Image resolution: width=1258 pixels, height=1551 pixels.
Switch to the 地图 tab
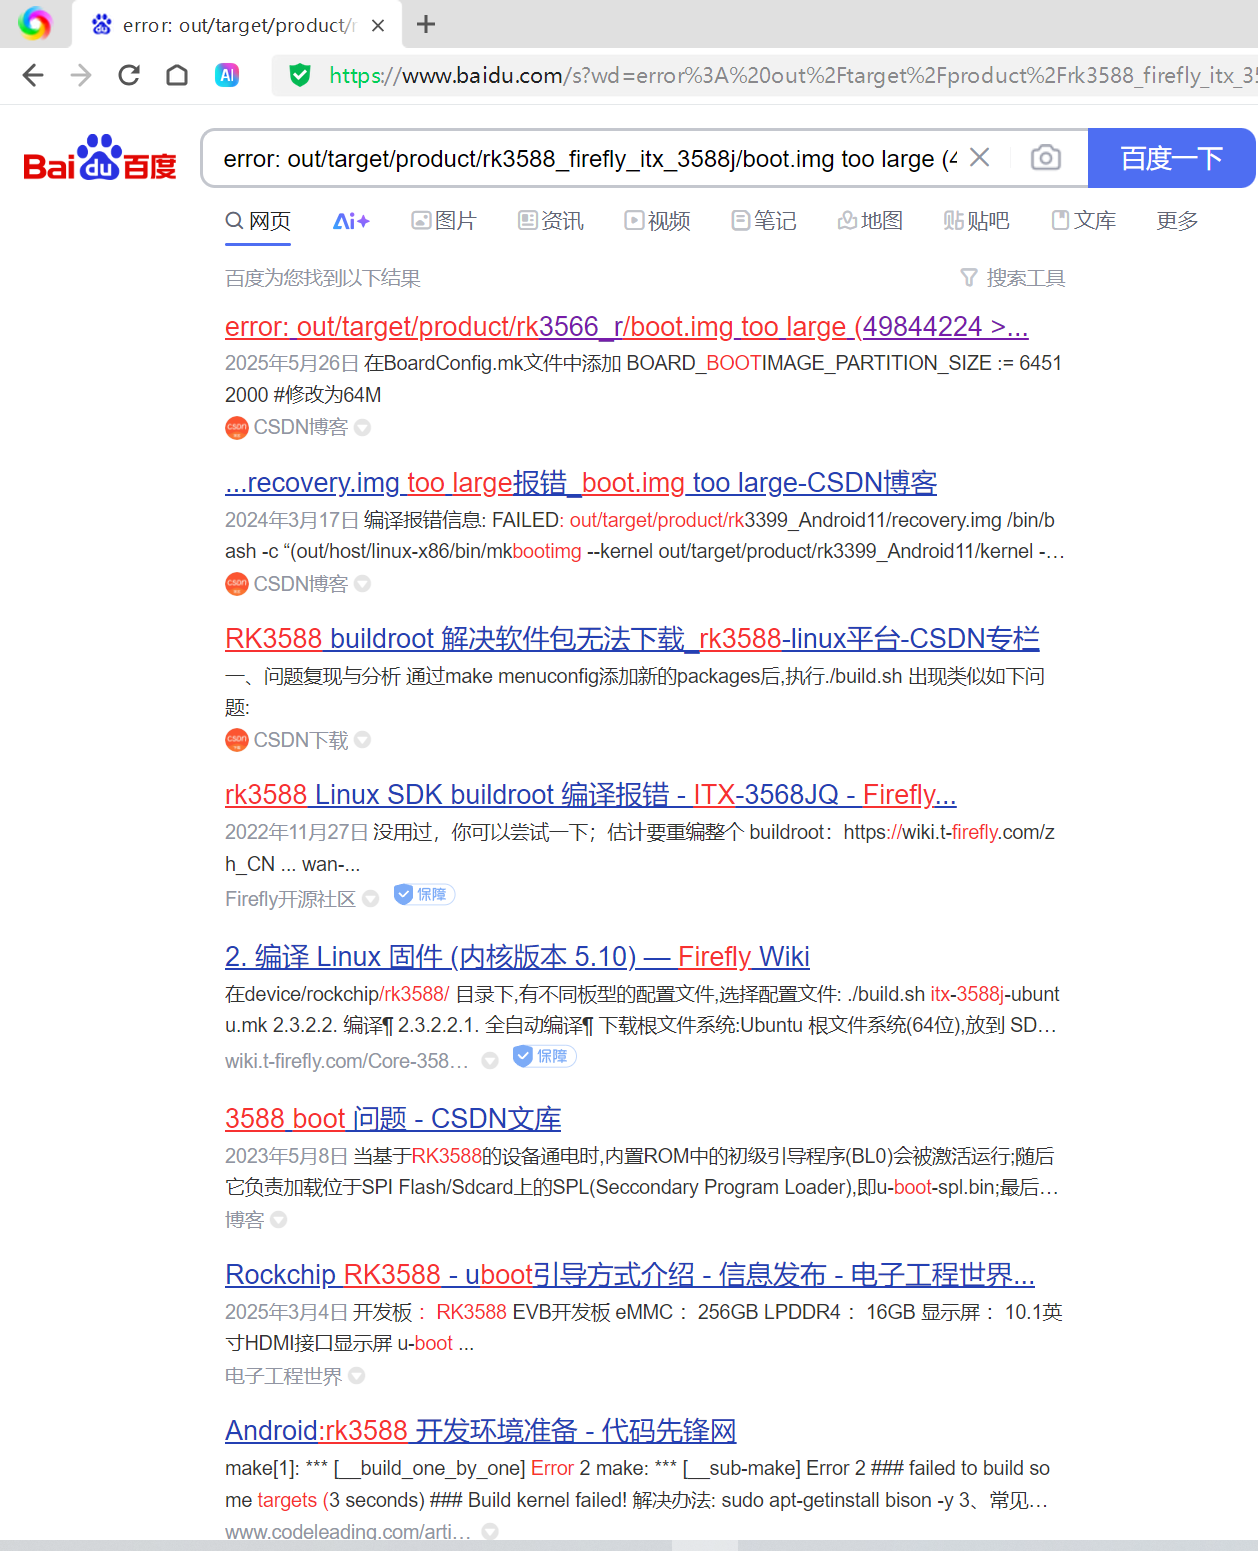(870, 221)
